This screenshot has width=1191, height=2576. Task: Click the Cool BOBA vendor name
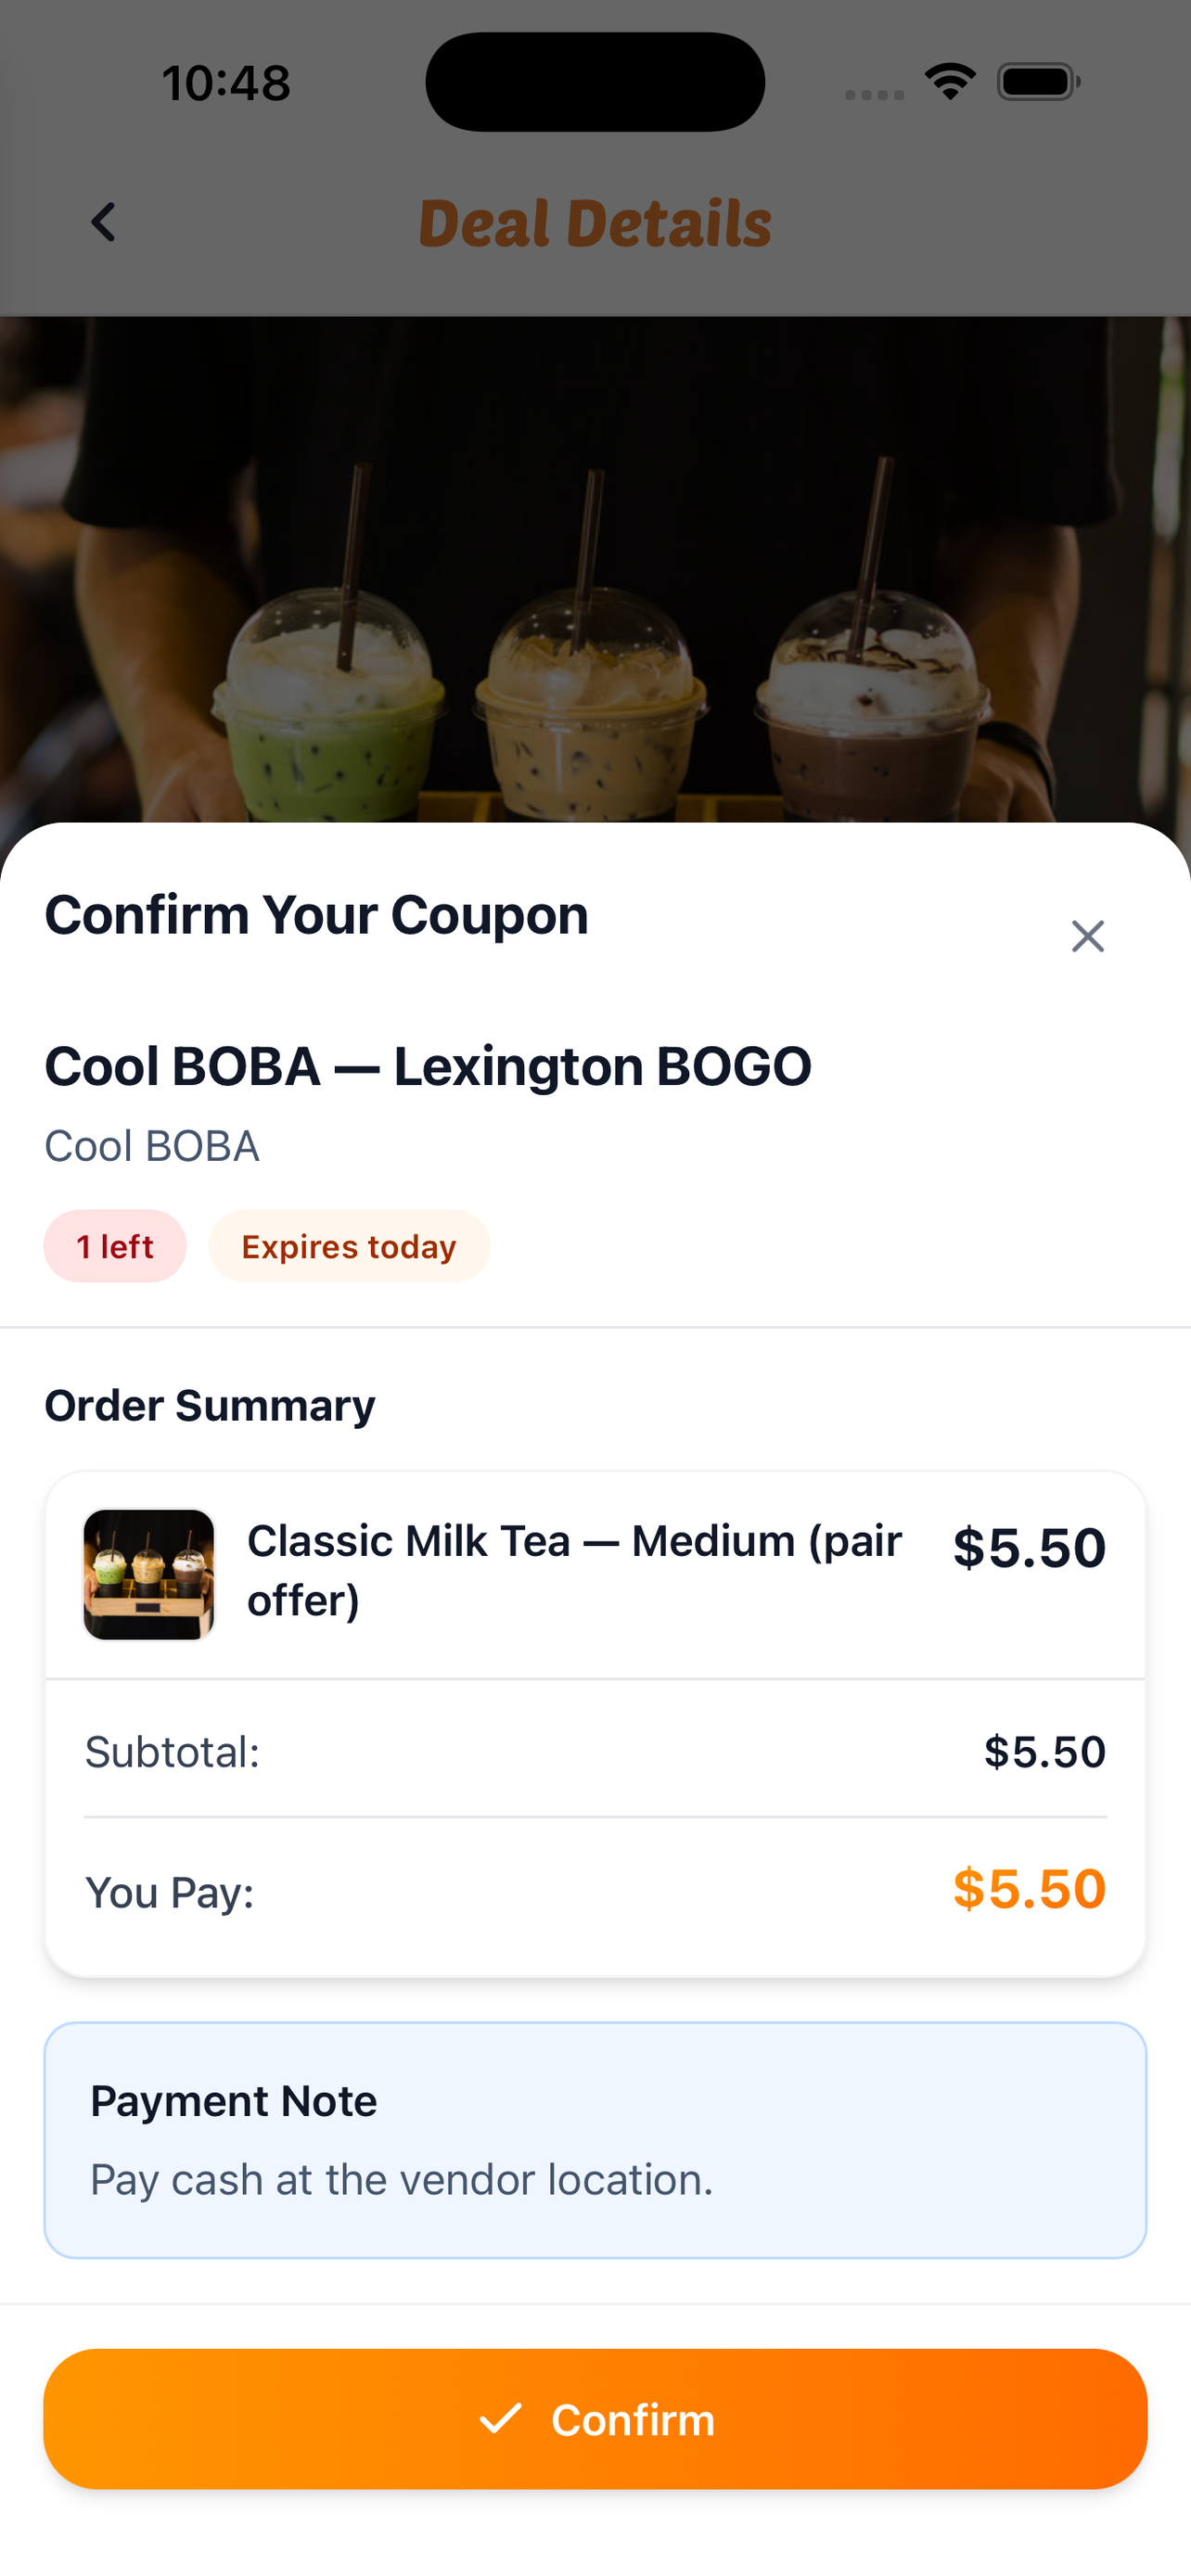[152, 1146]
